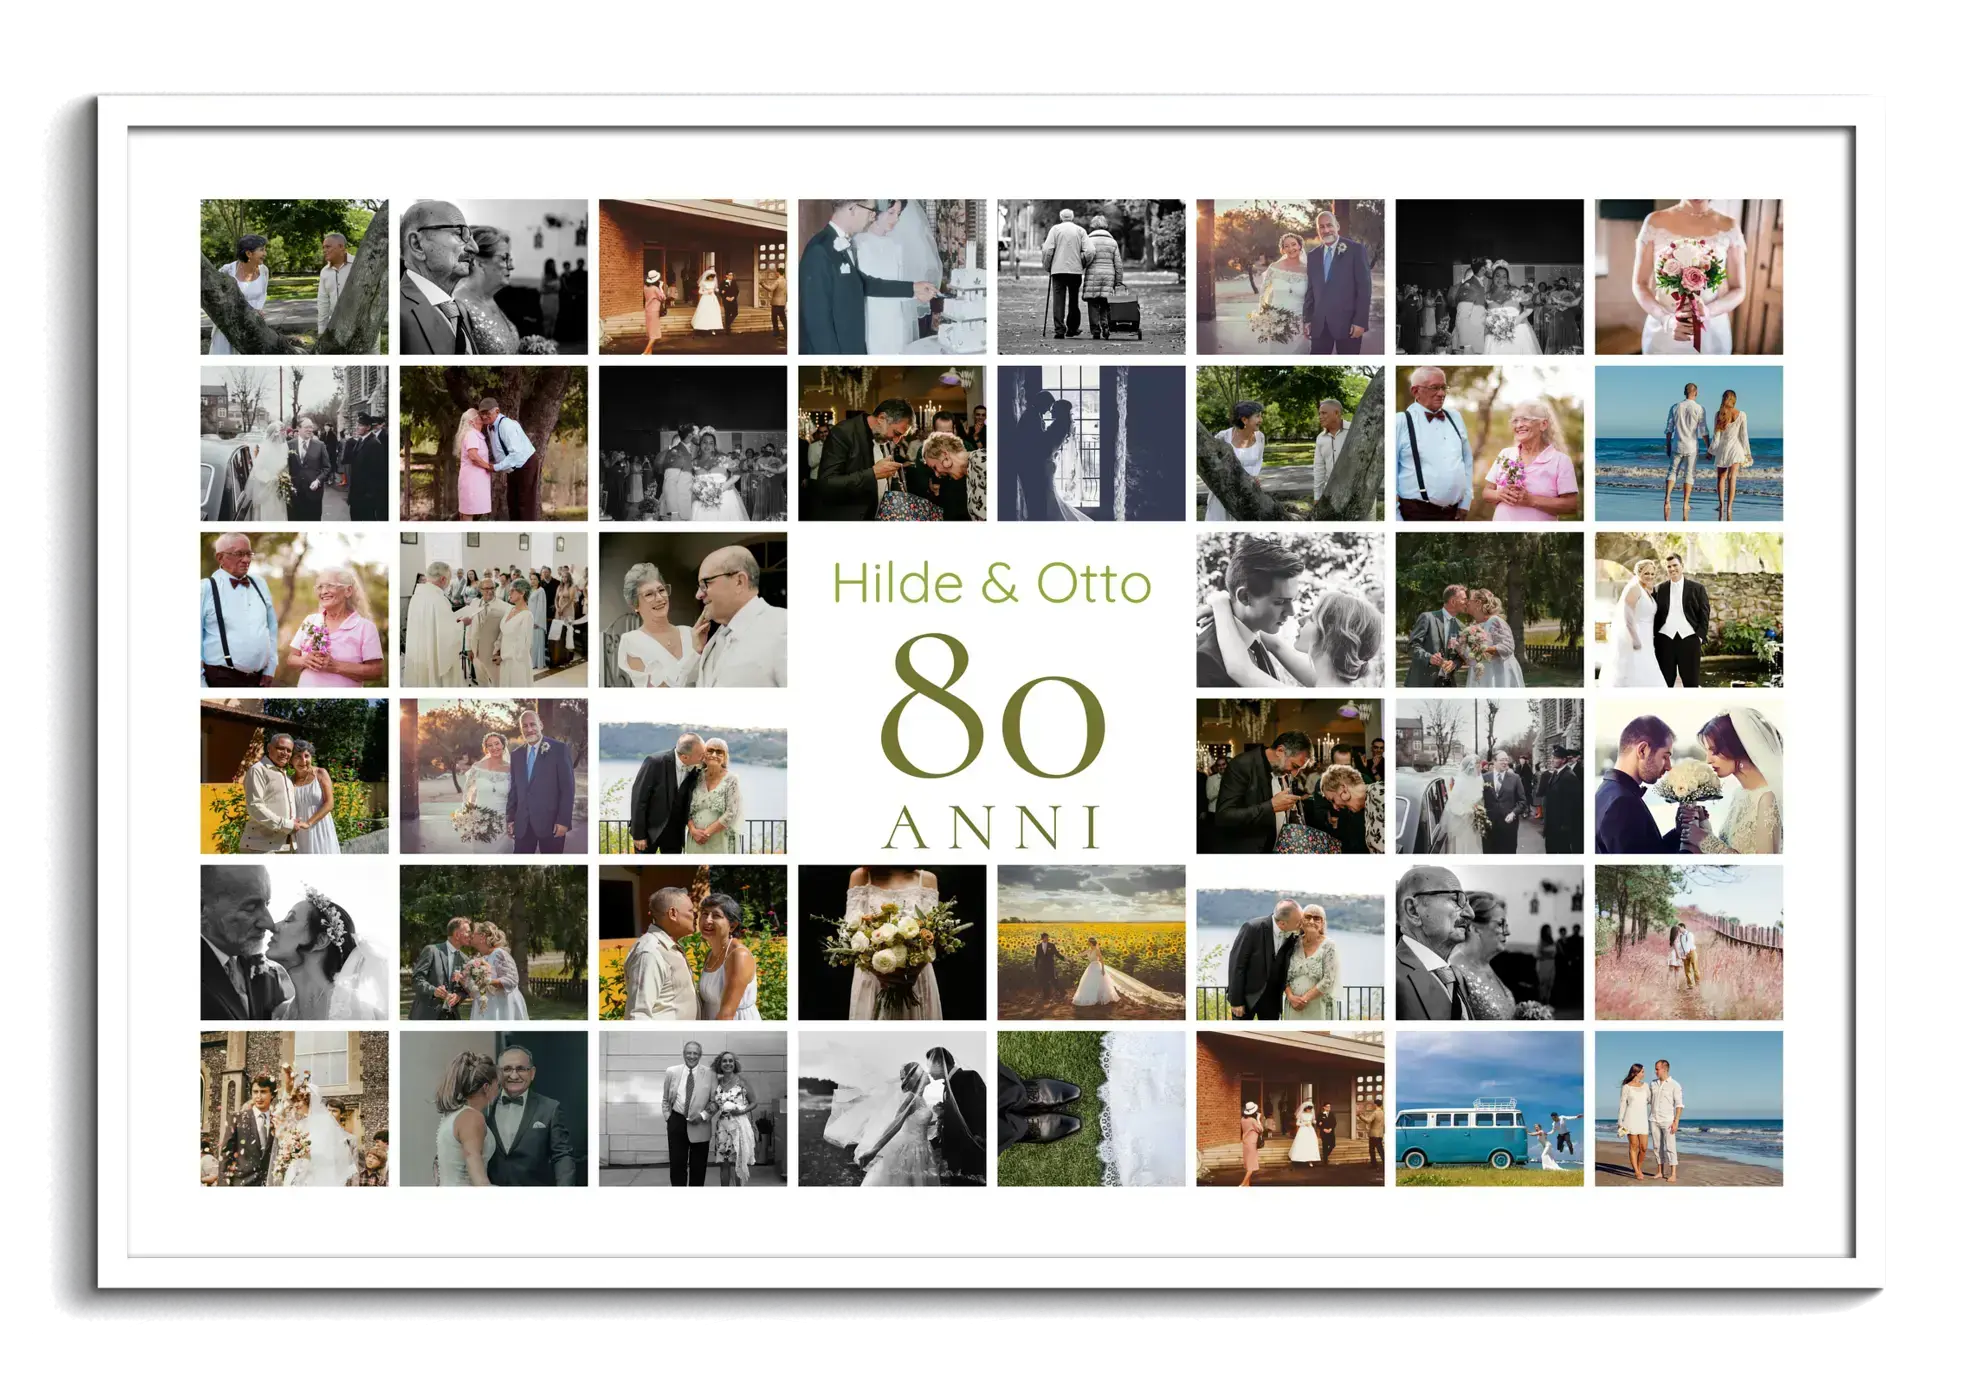1982x1384 pixels.
Task: Click the 'Hilde & Otto' title text
Action: click(x=991, y=584)
